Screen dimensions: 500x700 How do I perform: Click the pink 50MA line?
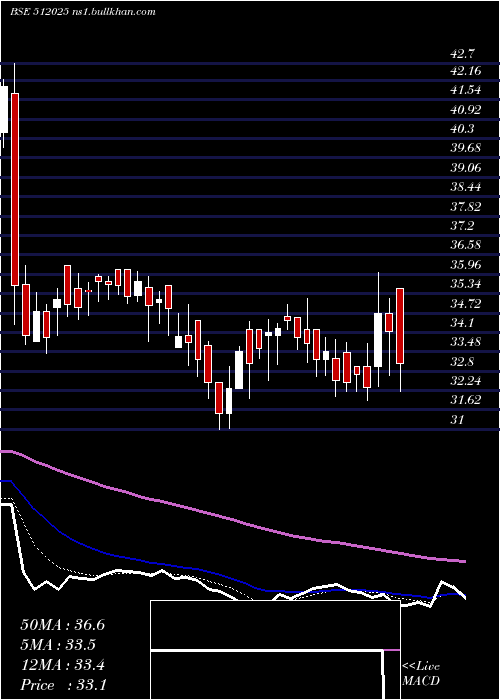coord(232,518)
